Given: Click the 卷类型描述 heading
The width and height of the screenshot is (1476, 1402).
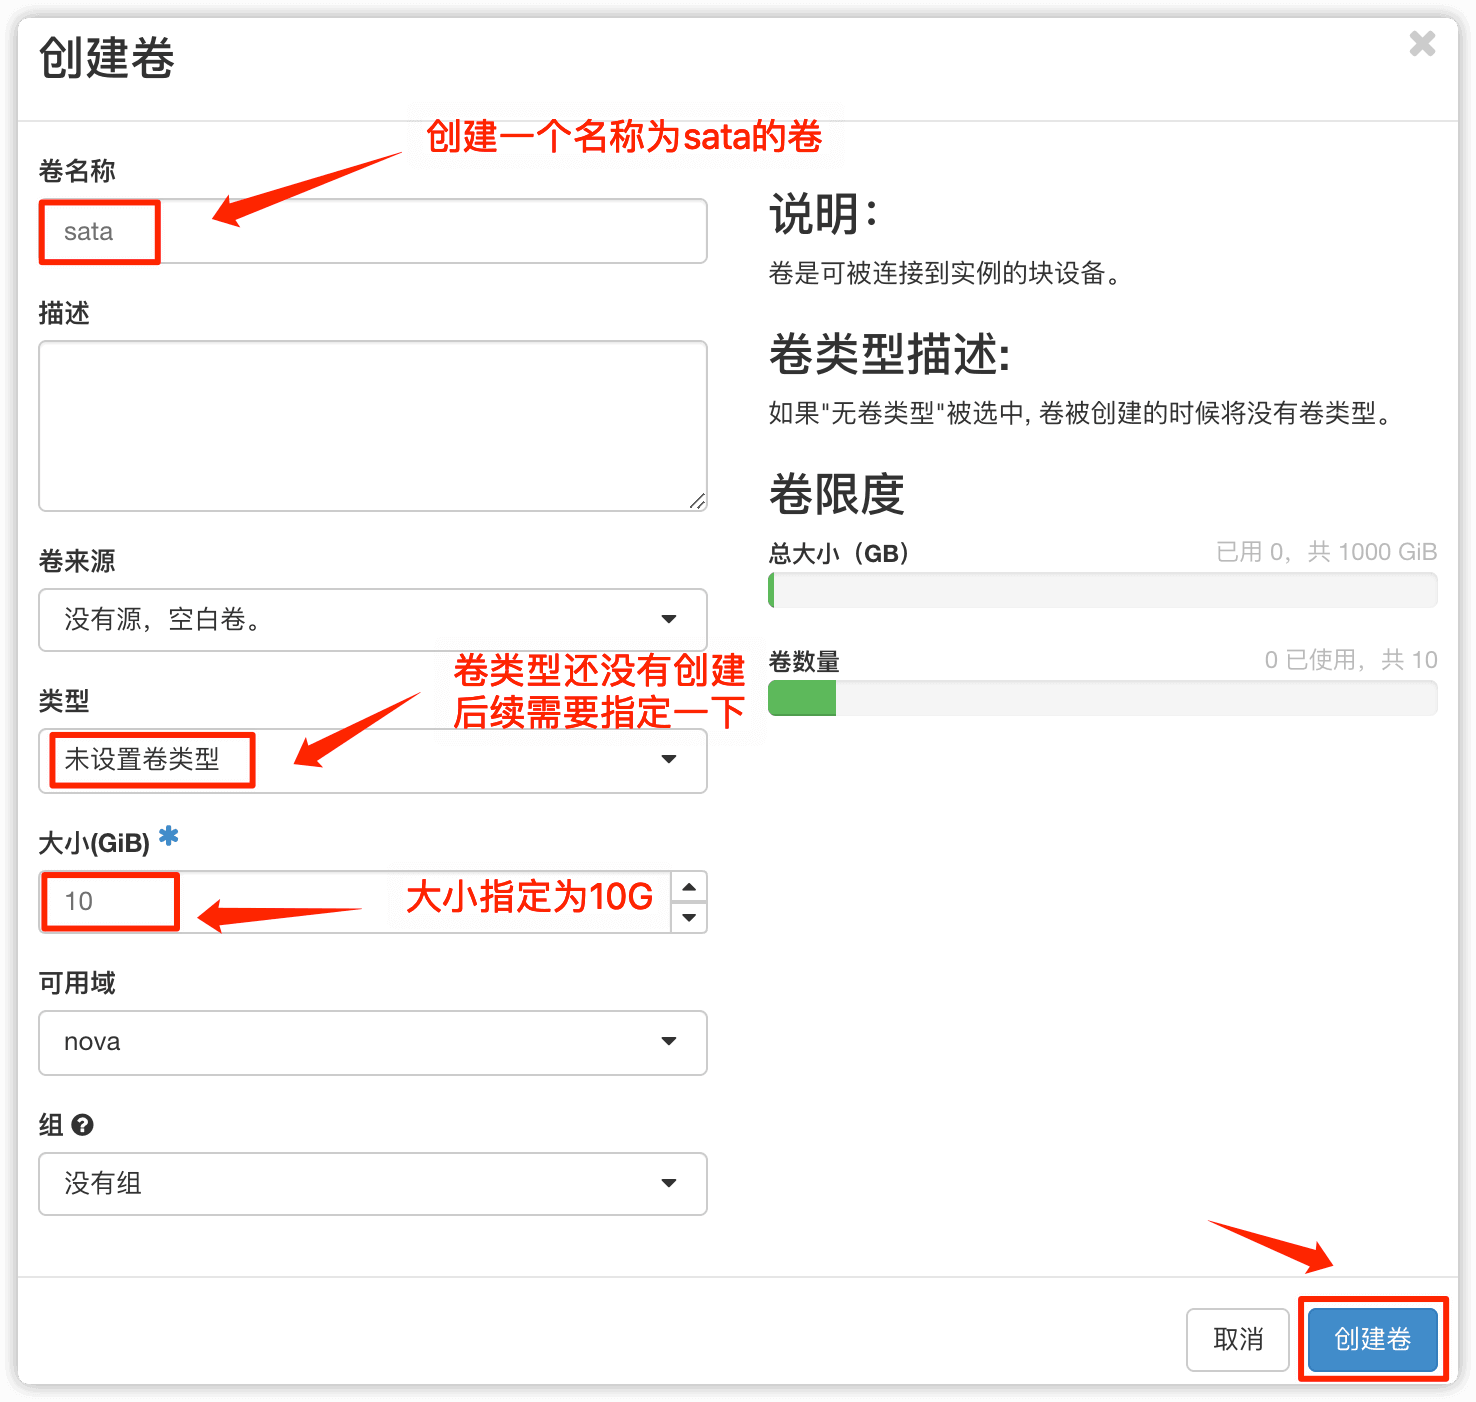Looking at the screenshot, I should click(890, 354).
